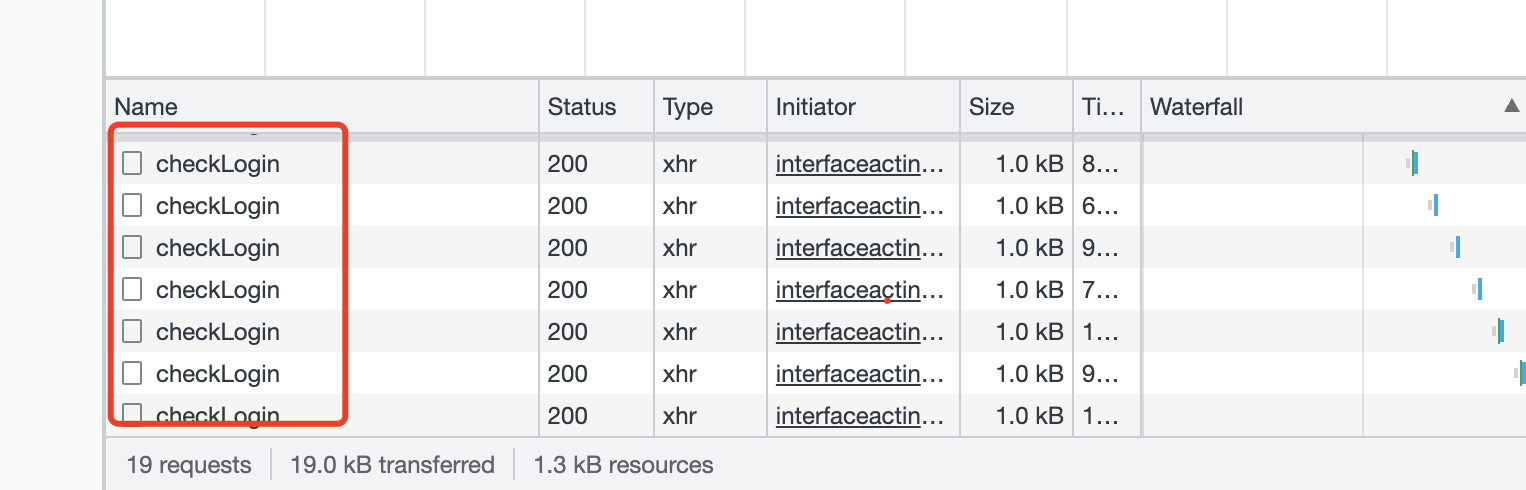Select the waterfall bar of first checkLogin request
Viewport: 1526px width, 490px height.
tap(1415, 163)
